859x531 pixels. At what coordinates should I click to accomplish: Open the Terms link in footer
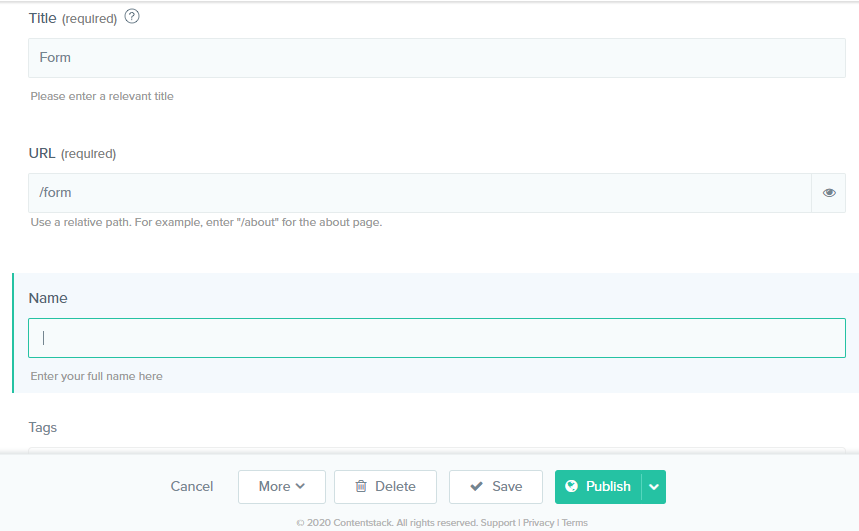pyautogui.click(x=575, y=523)
